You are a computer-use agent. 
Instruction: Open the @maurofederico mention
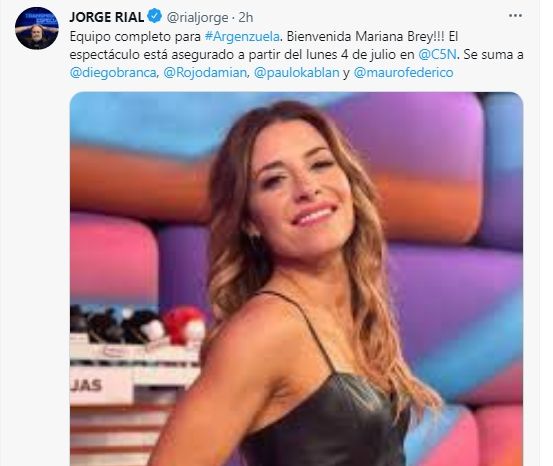pyautogui.click(x=403, y=72)
